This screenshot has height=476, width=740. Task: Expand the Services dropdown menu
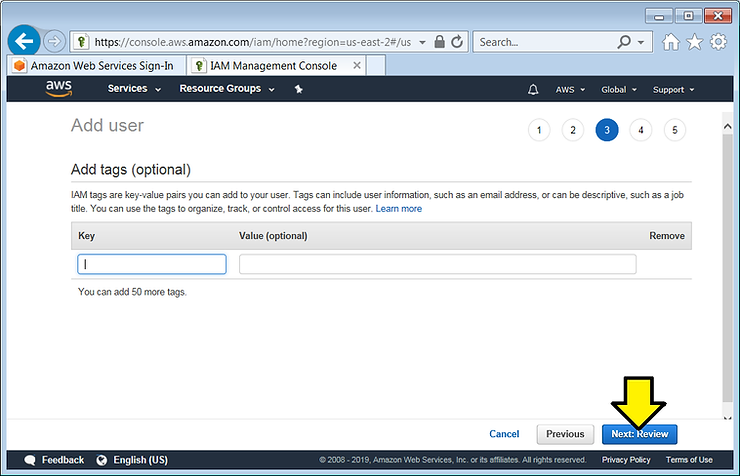pyautogui.click(x=134, y=89)
